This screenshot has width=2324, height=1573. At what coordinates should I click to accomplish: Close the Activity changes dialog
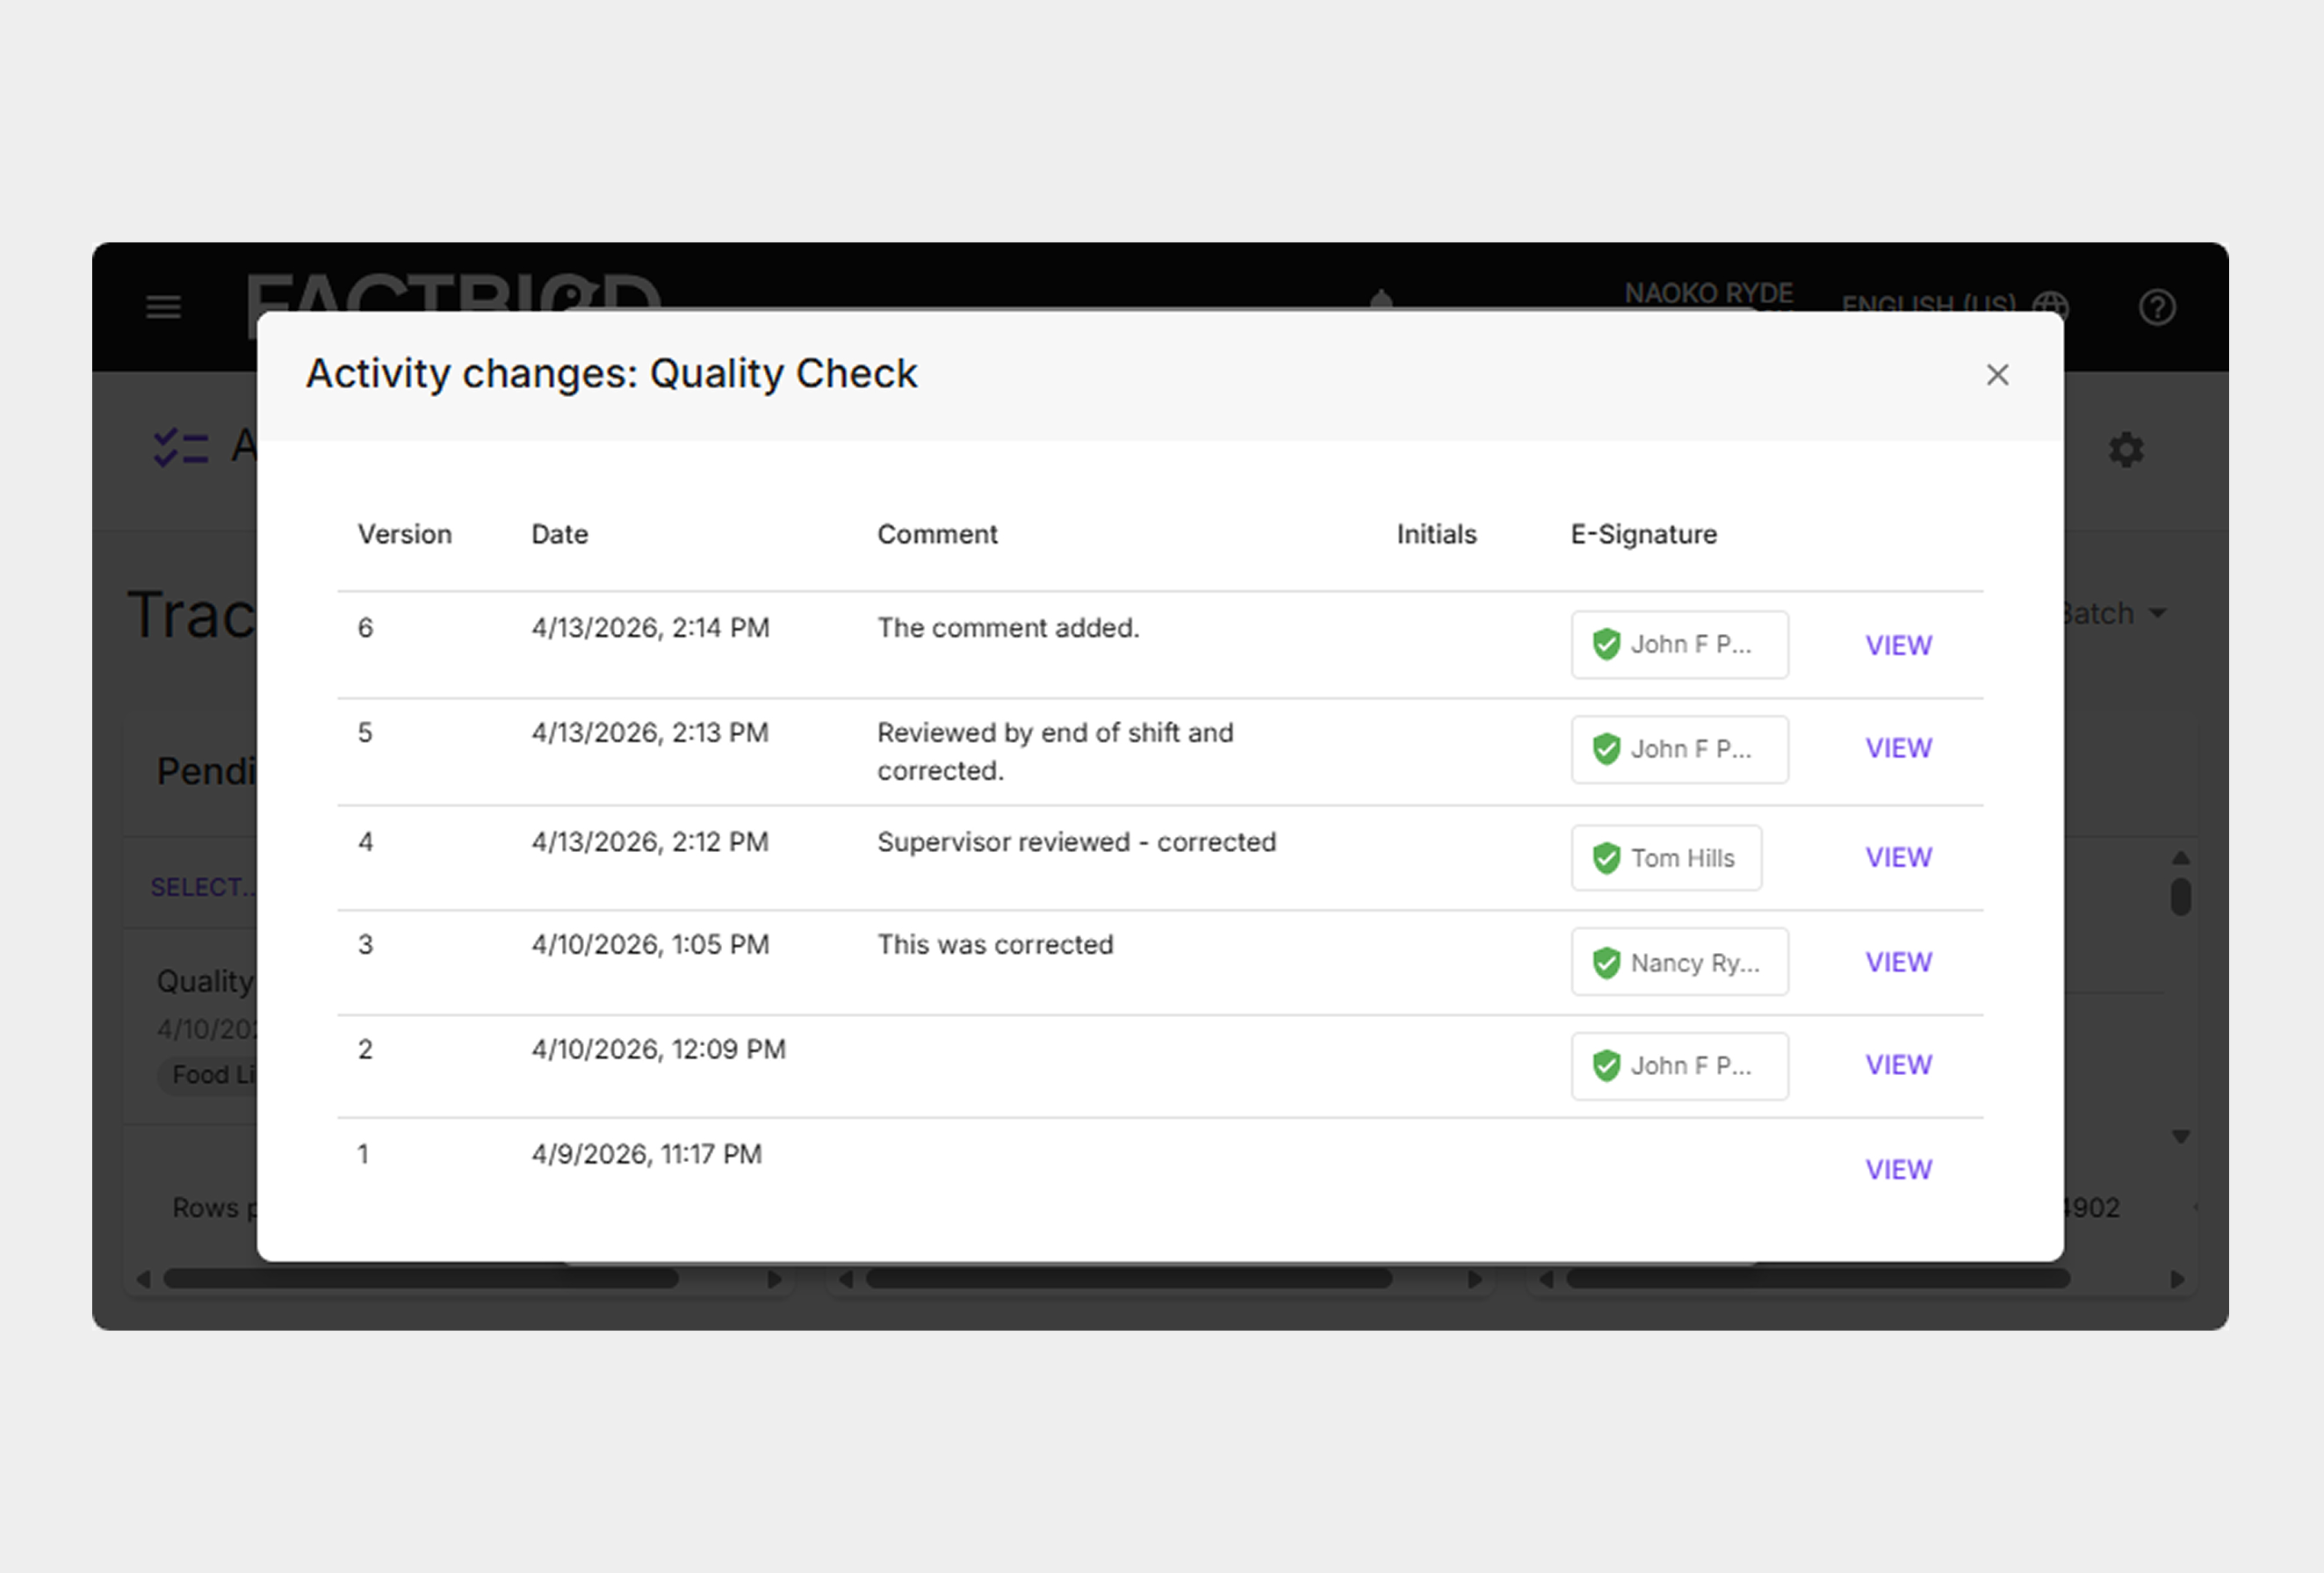point(1997,375)
